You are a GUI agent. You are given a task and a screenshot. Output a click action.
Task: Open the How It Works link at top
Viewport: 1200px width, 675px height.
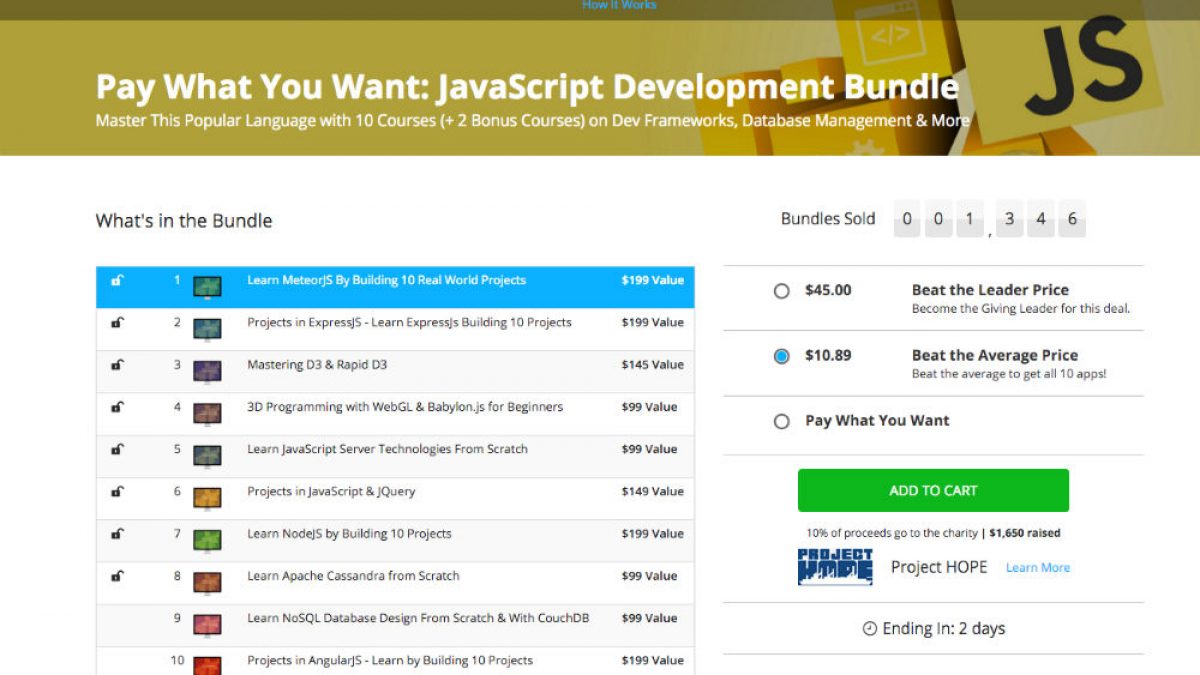pos(619,5)
